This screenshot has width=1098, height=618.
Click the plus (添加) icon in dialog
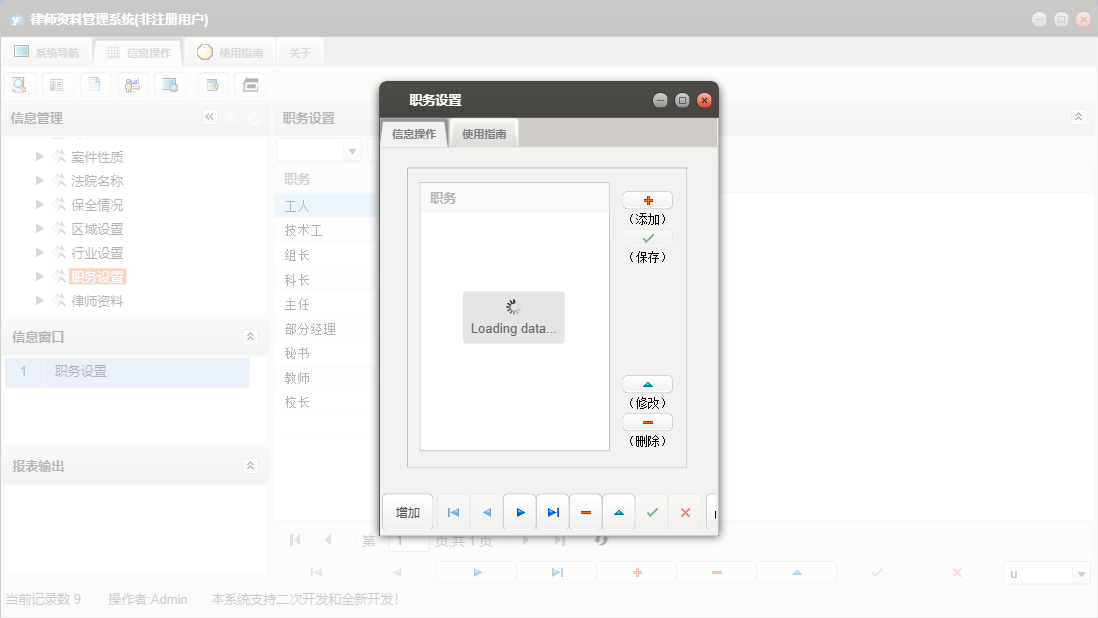647,200
